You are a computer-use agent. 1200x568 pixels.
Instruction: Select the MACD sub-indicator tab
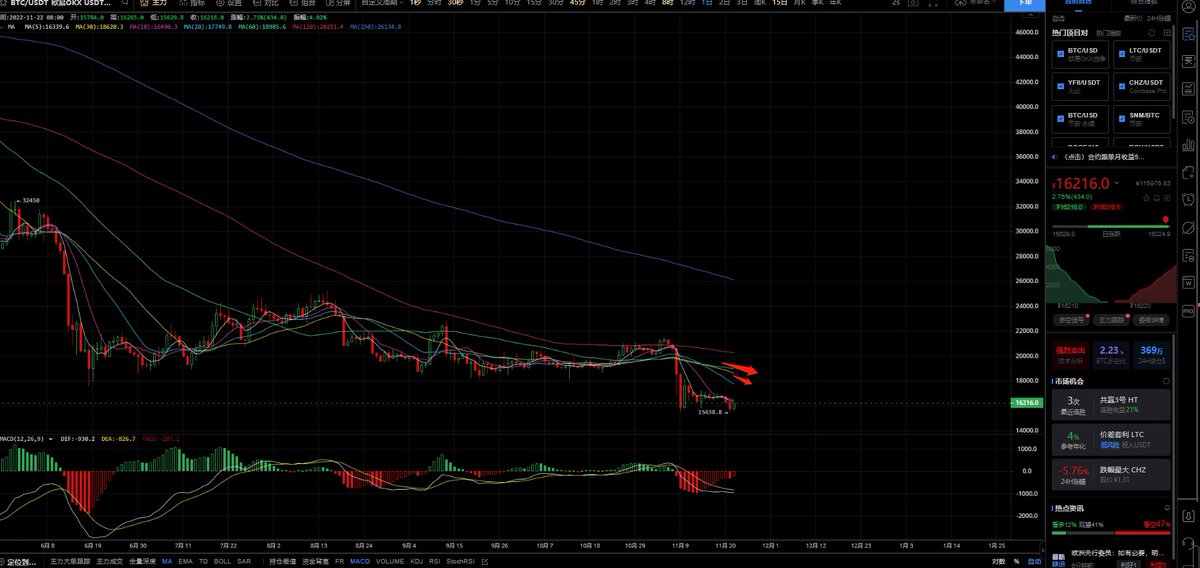point(359,562)
